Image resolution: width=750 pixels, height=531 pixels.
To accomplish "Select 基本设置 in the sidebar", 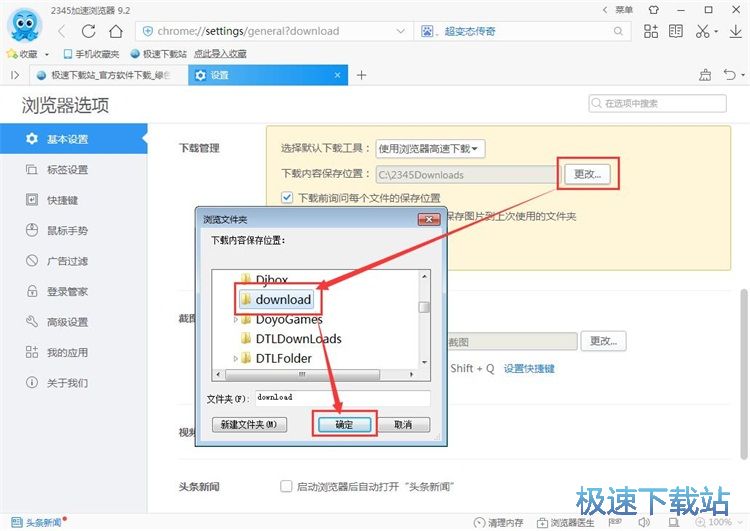I will click(x=74, y=139).
